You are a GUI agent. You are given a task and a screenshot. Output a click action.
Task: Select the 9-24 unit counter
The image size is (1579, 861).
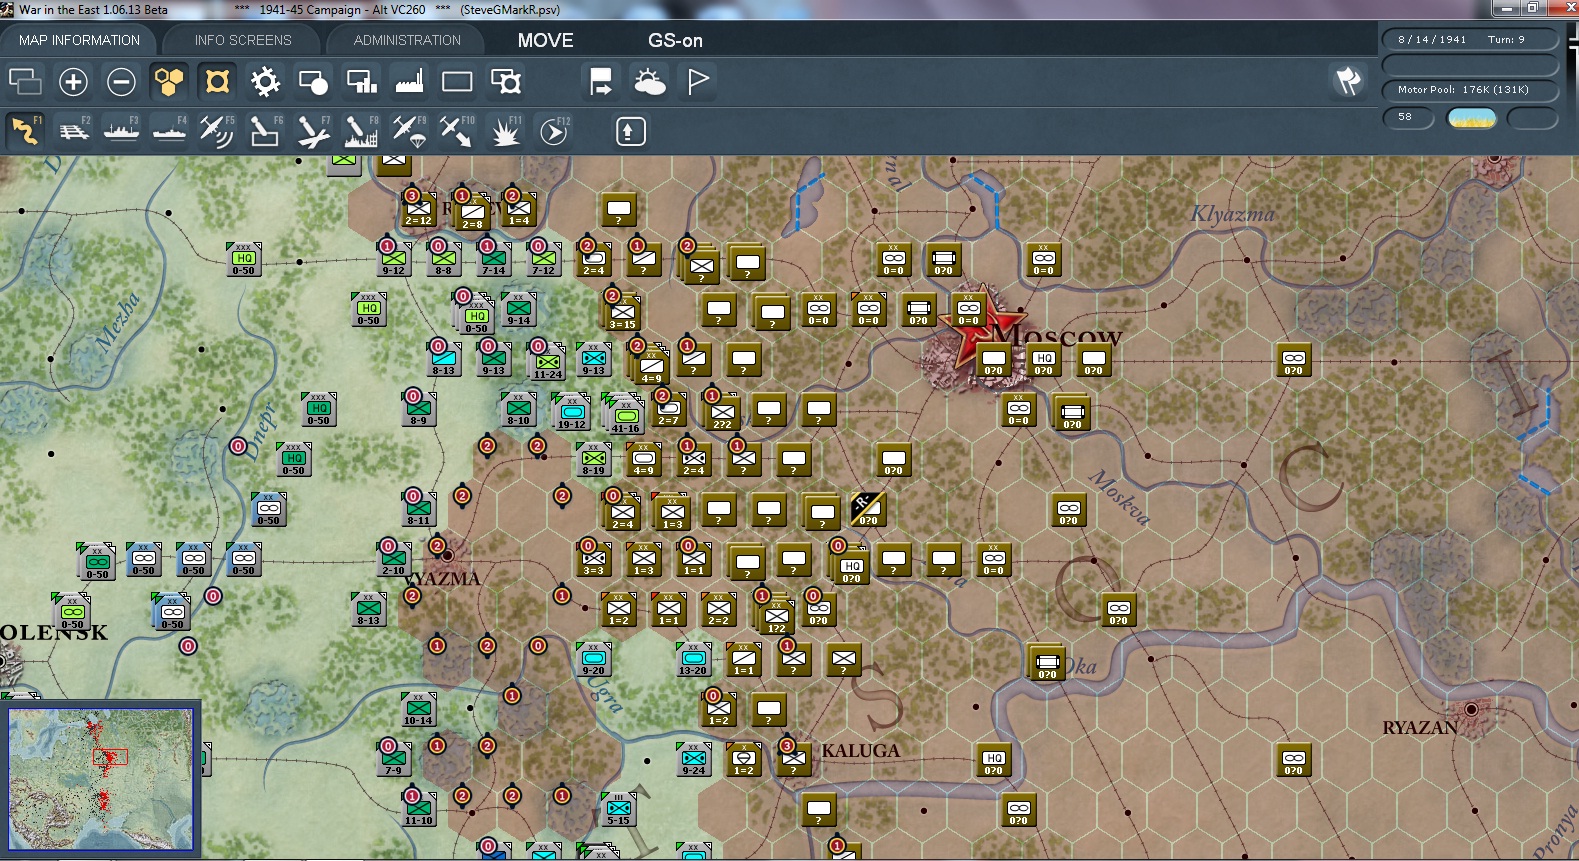click(x=693, y=759)
